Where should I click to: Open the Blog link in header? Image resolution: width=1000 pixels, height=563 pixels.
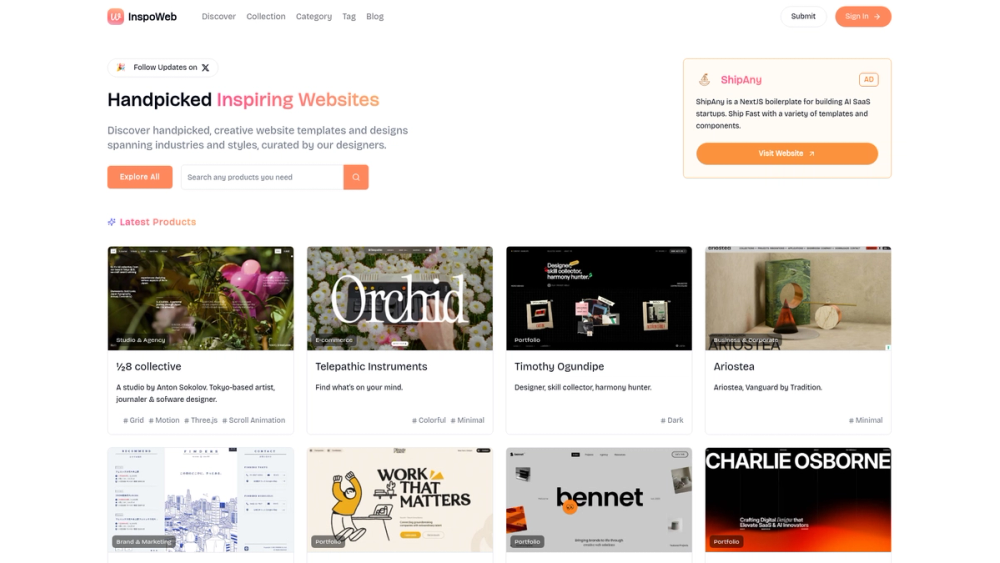coord(375,17)
